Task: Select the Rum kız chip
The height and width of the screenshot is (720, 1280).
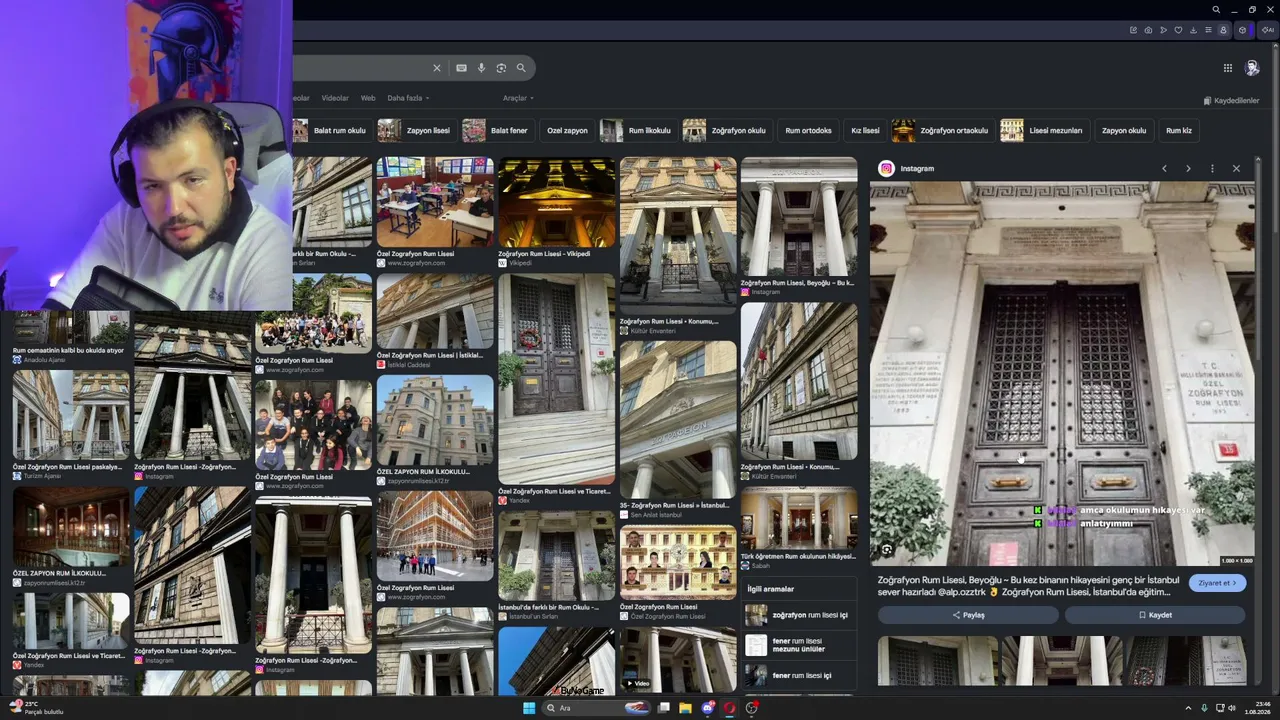Action: pos(1179,131)
